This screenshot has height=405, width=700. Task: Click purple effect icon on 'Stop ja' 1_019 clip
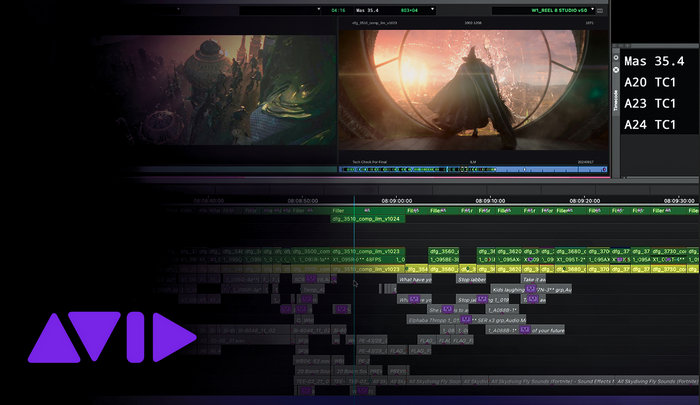click(482, 299)
